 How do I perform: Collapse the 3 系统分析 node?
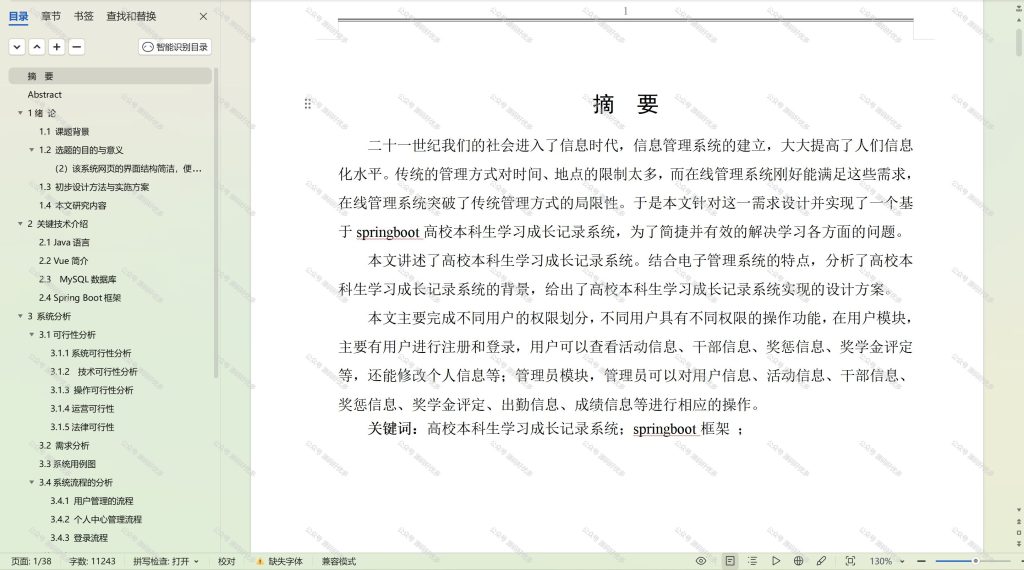click(20, 316)
